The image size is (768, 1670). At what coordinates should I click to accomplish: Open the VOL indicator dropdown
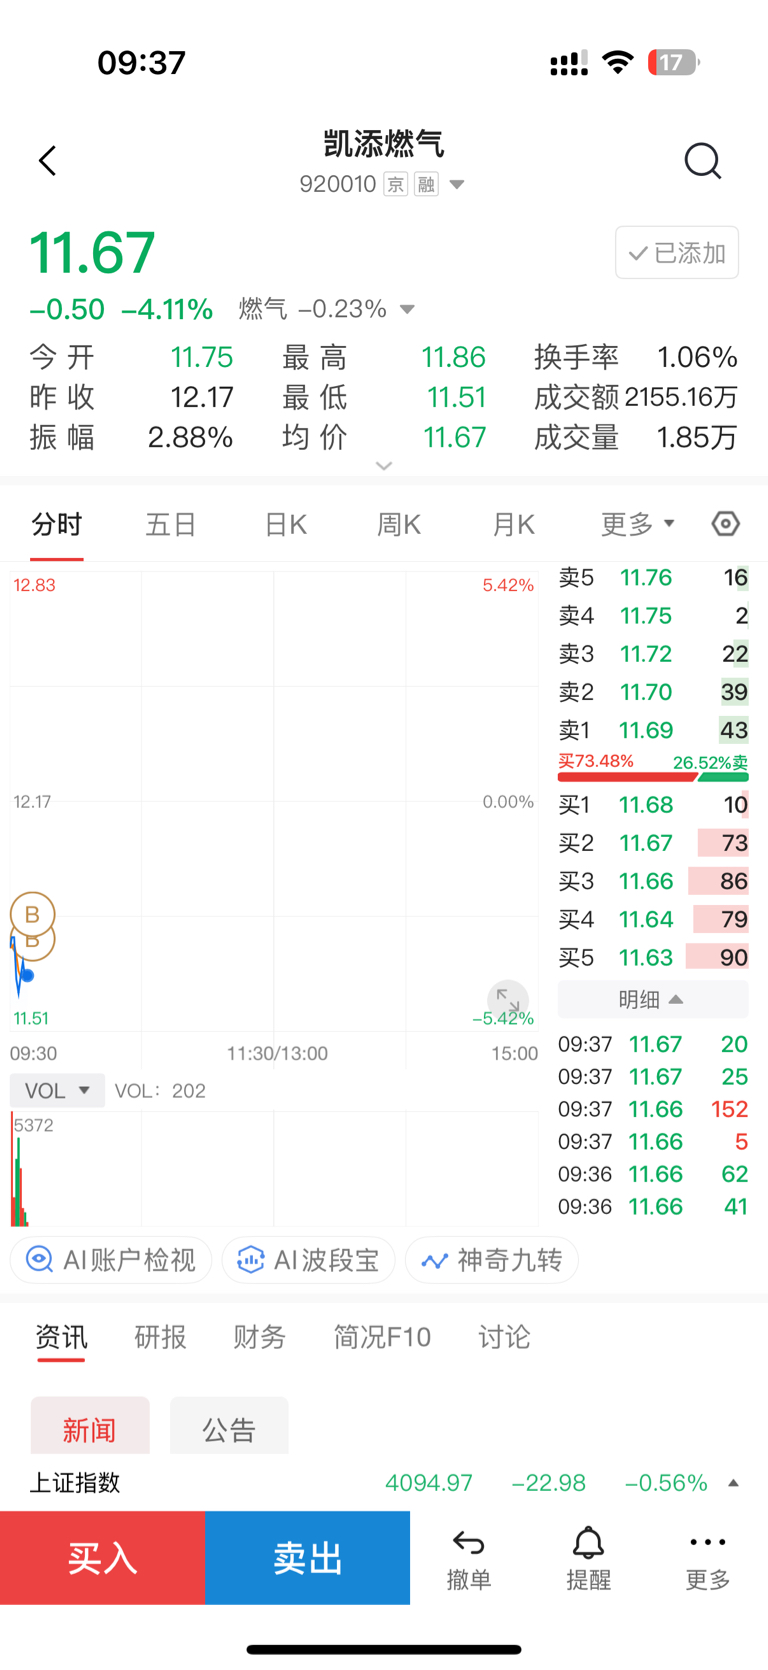[x=57, y=1090]
